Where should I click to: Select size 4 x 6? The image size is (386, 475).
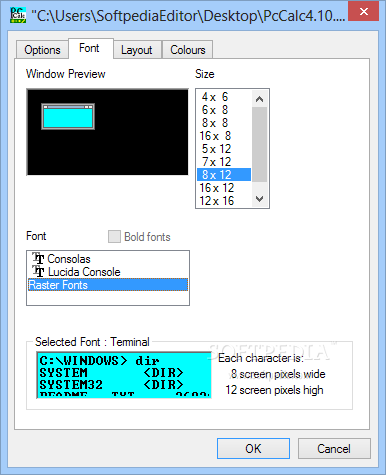(224, 97)
